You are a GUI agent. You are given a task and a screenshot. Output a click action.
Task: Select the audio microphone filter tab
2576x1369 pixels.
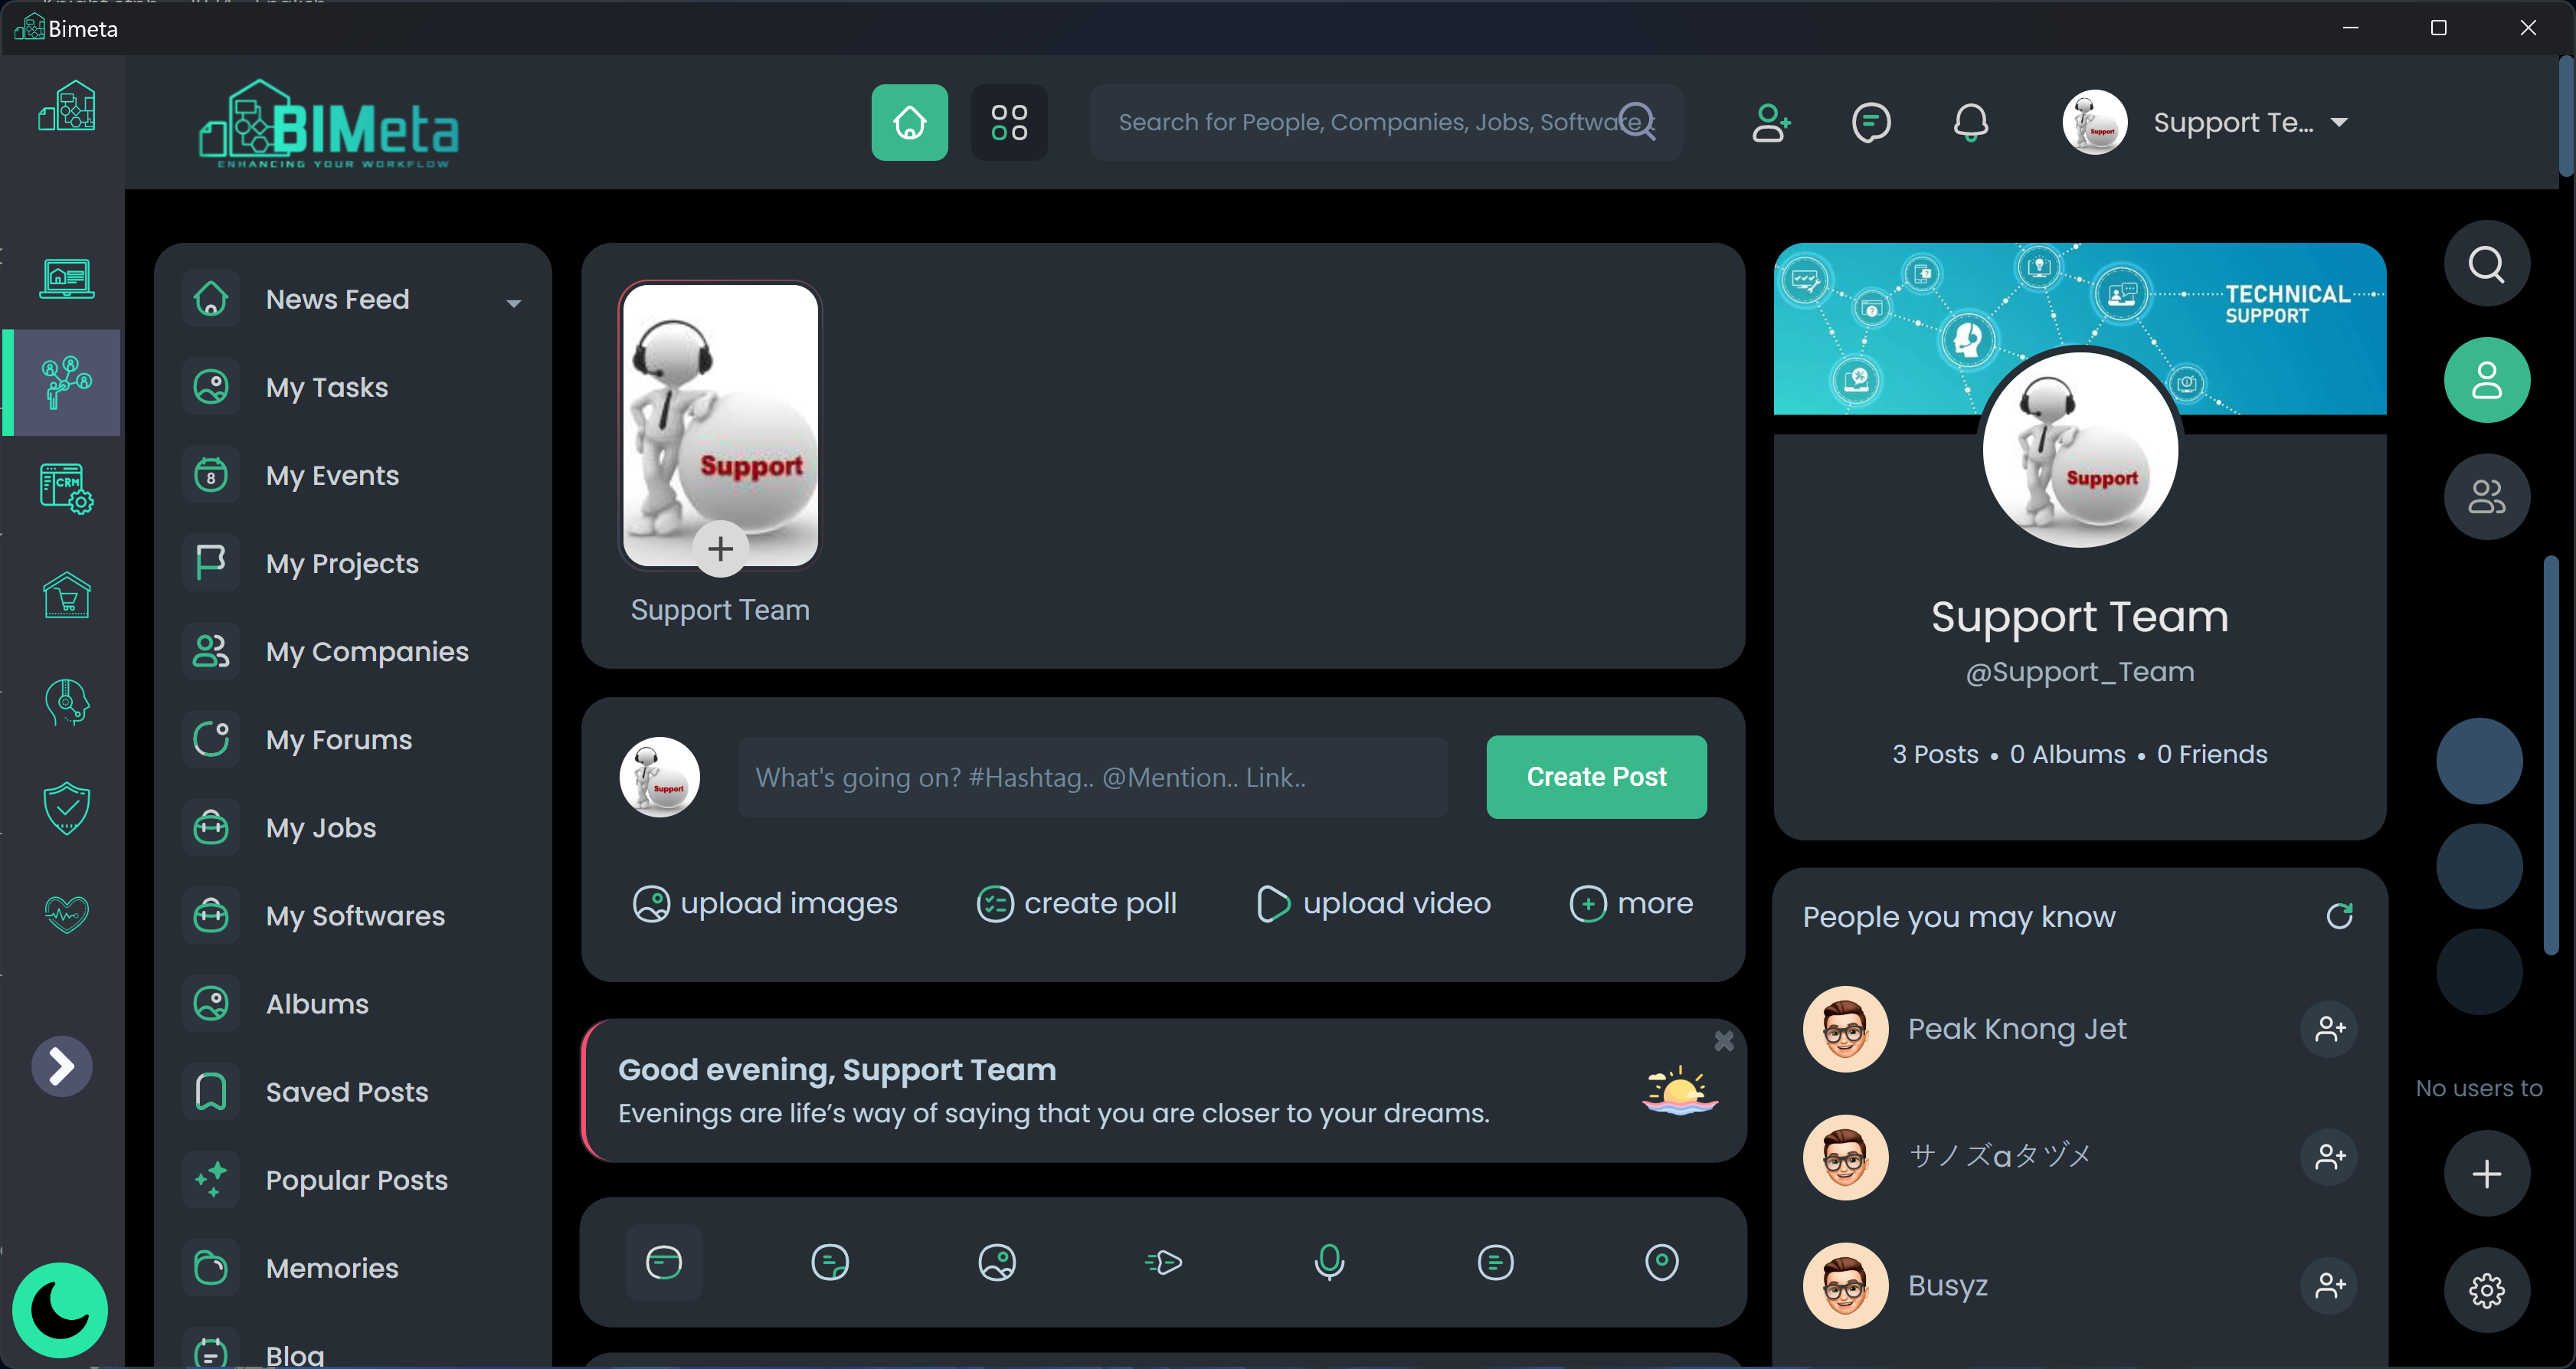click(1329, 1262)
